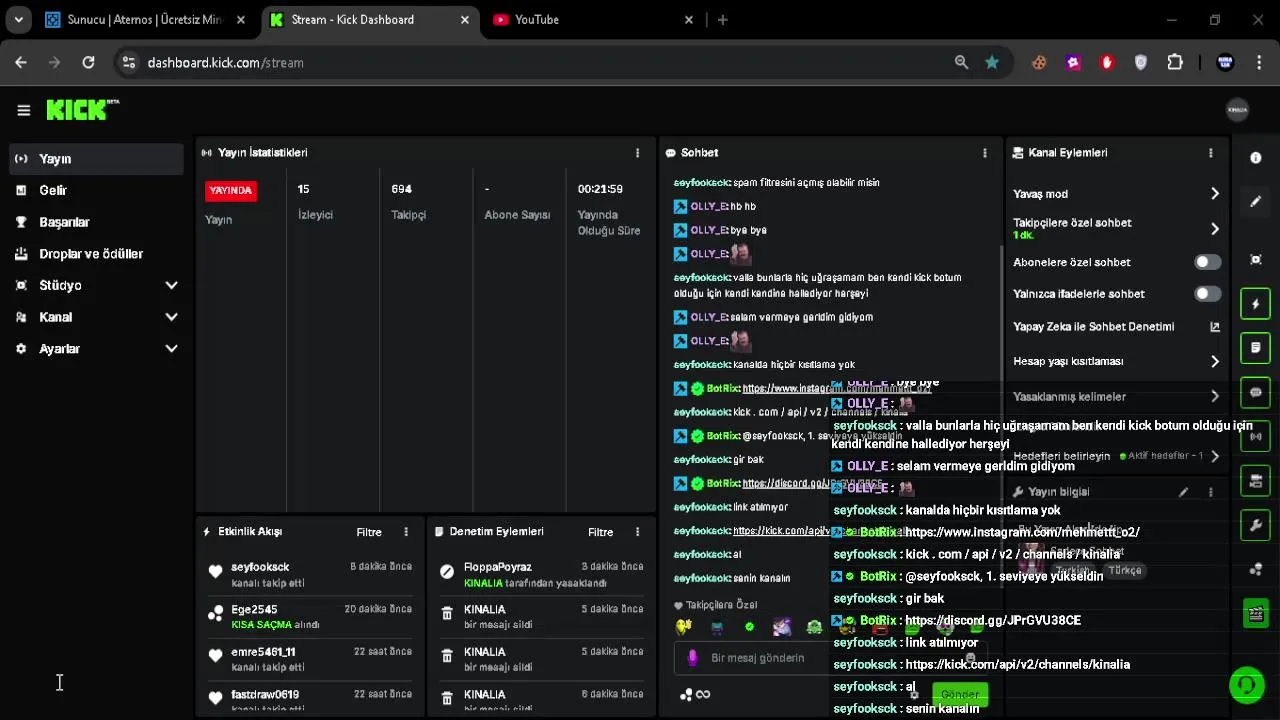Image resolution: width=1280 pixels, height=720 pixels.
Task: Click the heart icon beside seyfooksck follow event
Action: tap(215, 572)
